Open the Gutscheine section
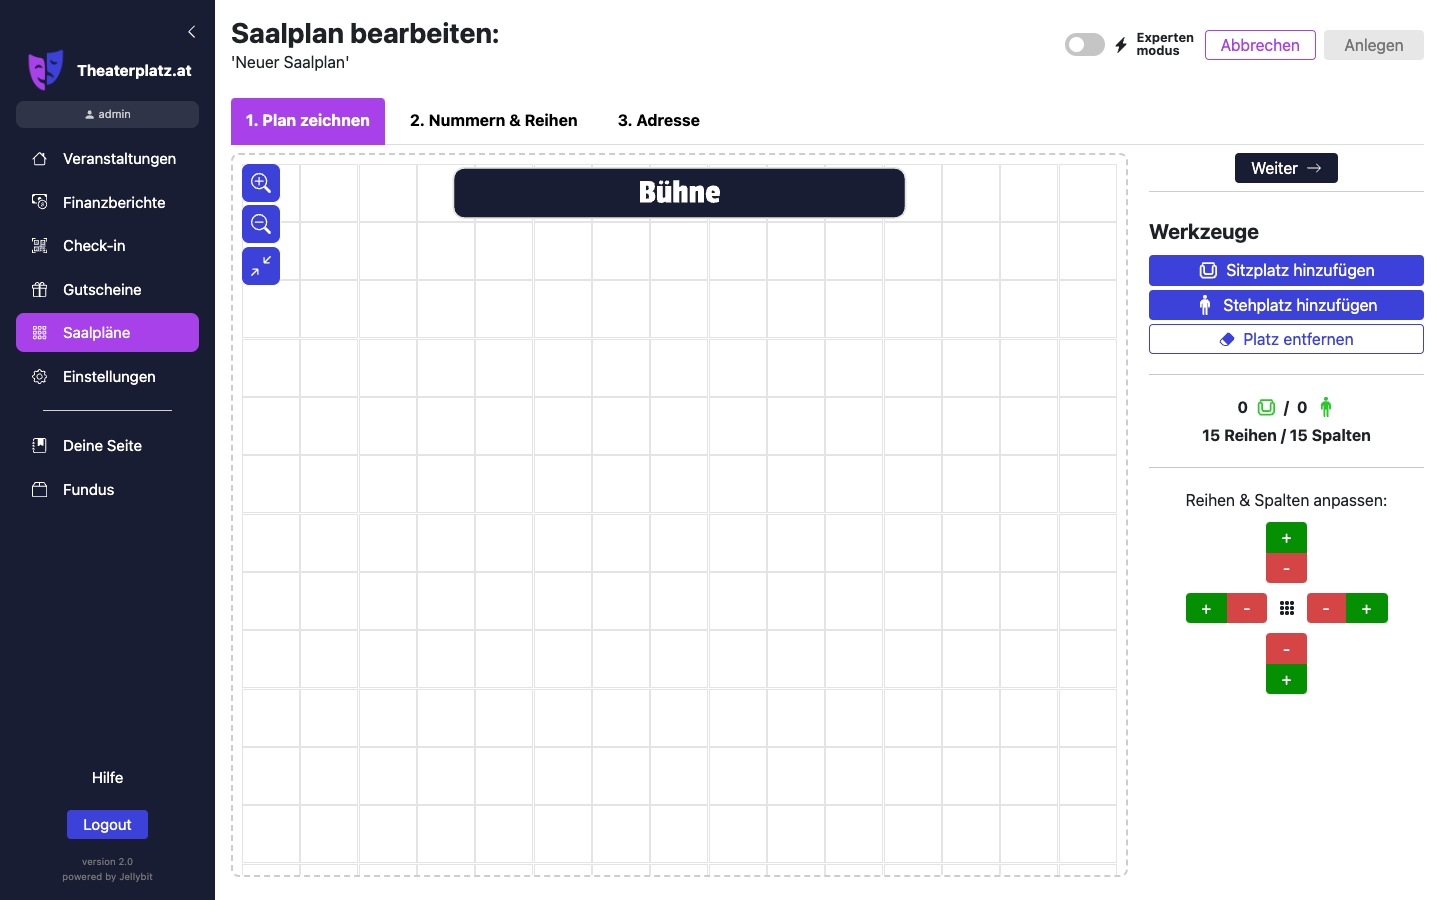 [101, 289]
